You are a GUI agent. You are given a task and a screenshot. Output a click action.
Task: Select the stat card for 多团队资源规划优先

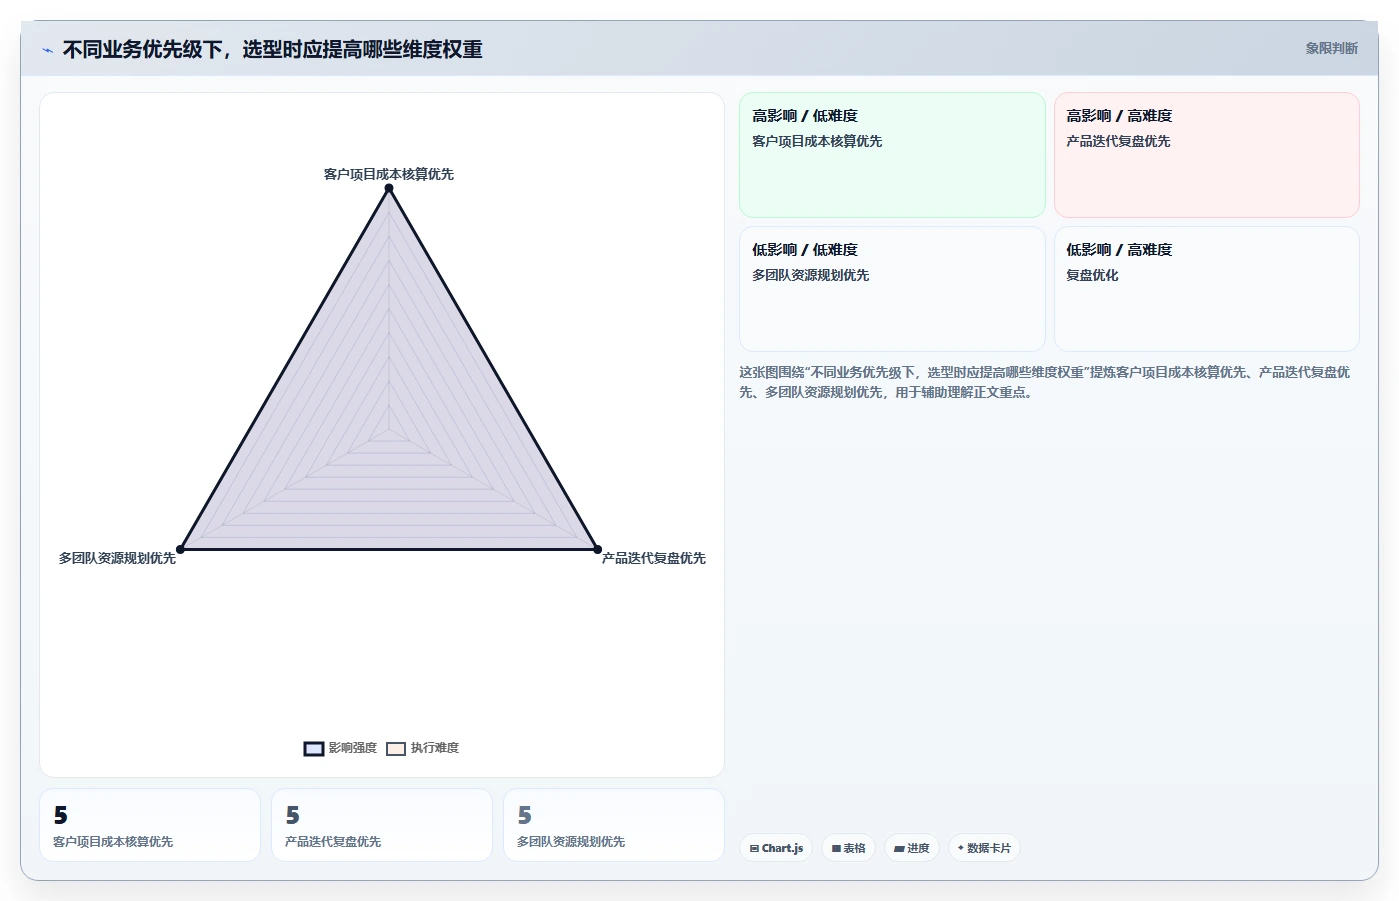pyautogui.click(x=614, y=825)
